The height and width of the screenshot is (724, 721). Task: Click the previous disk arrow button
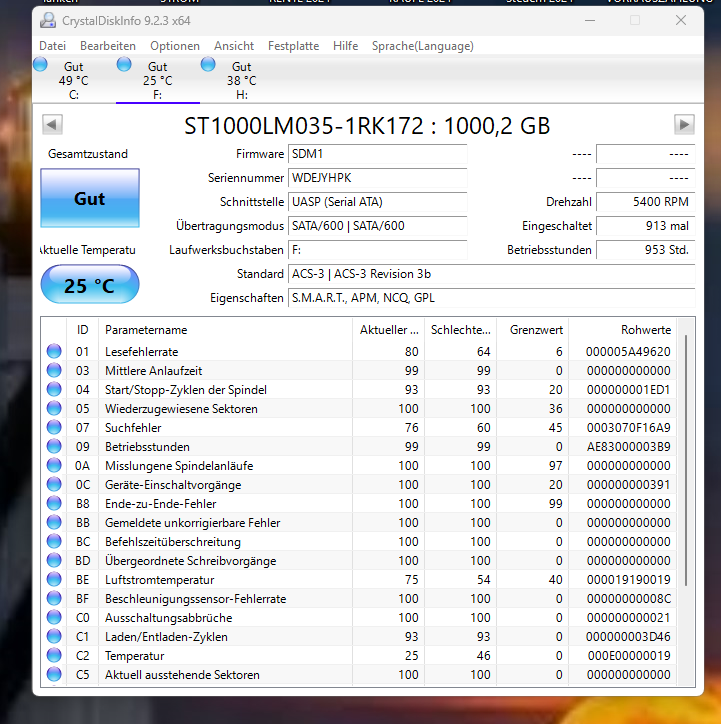coord(52,125)
